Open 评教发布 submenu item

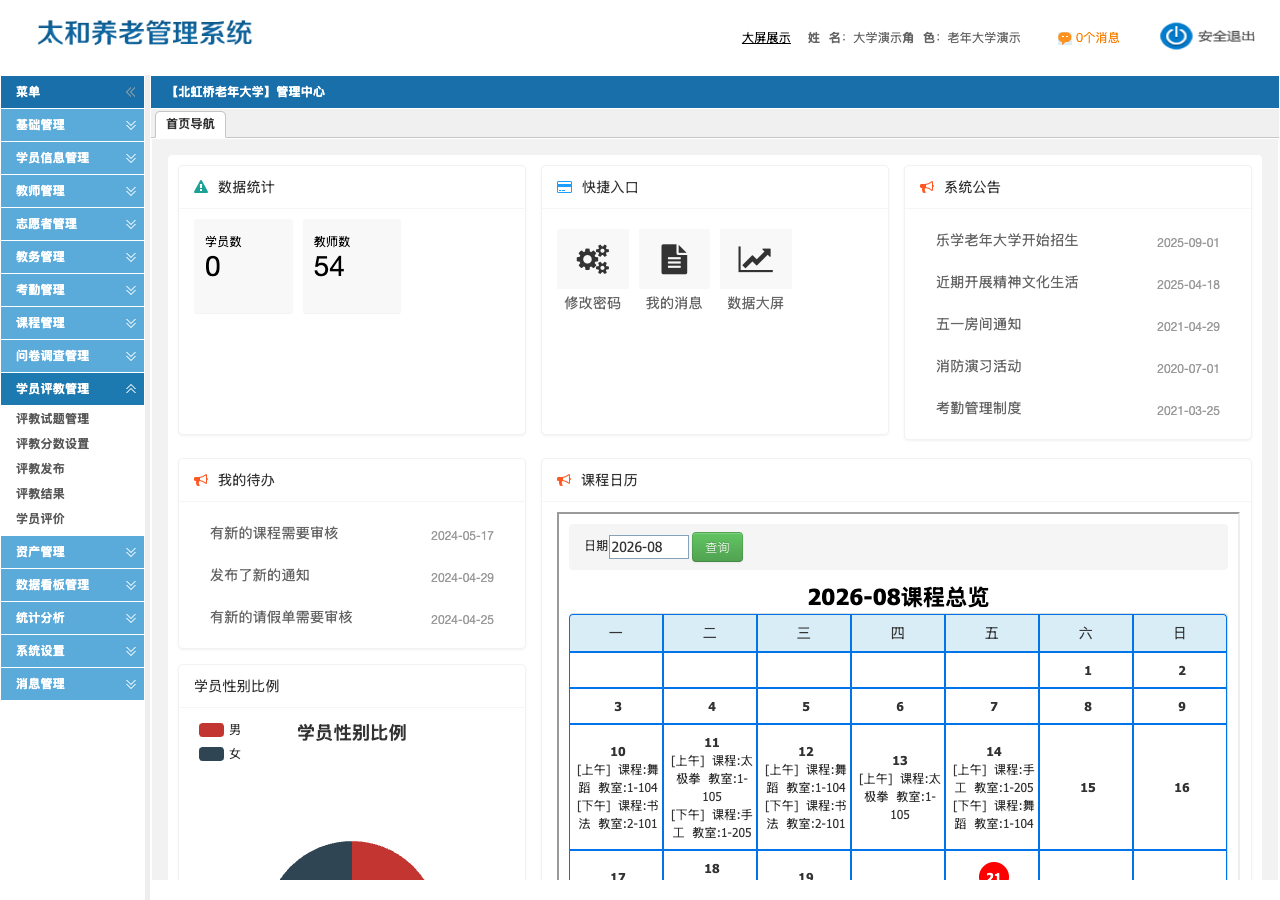40,469
